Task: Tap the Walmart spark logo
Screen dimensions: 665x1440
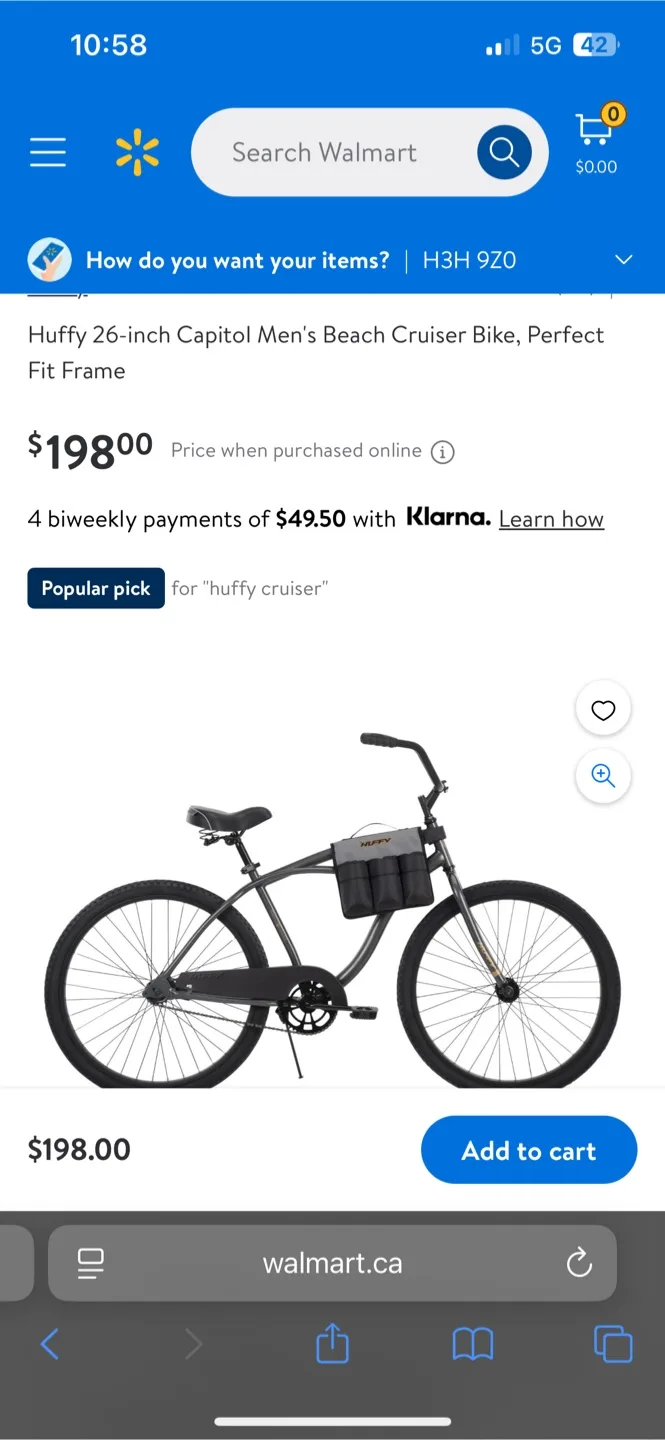Action: click(137, 152)
